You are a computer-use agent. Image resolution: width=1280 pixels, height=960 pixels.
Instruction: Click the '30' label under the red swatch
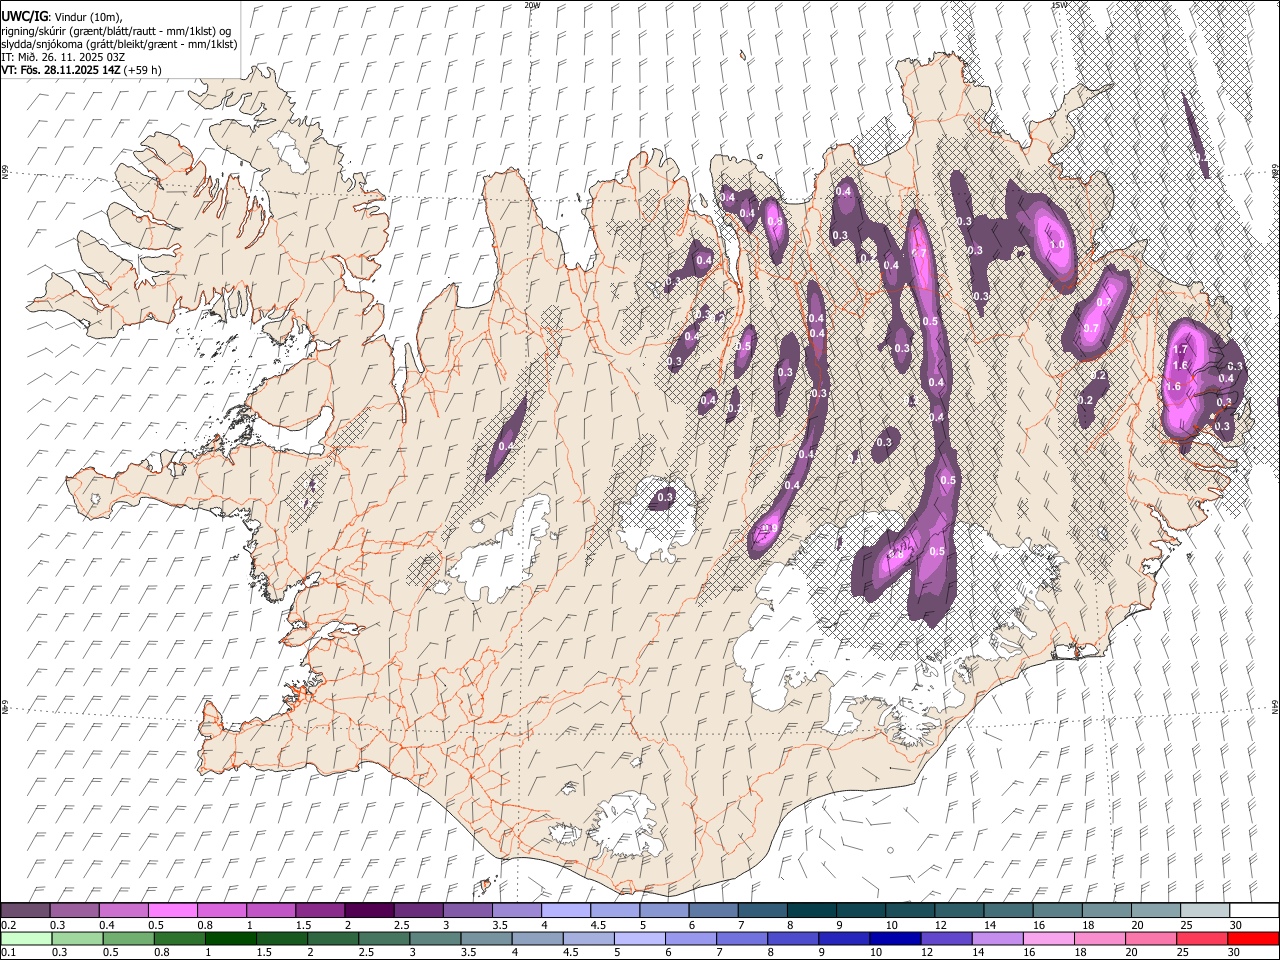1234,953
